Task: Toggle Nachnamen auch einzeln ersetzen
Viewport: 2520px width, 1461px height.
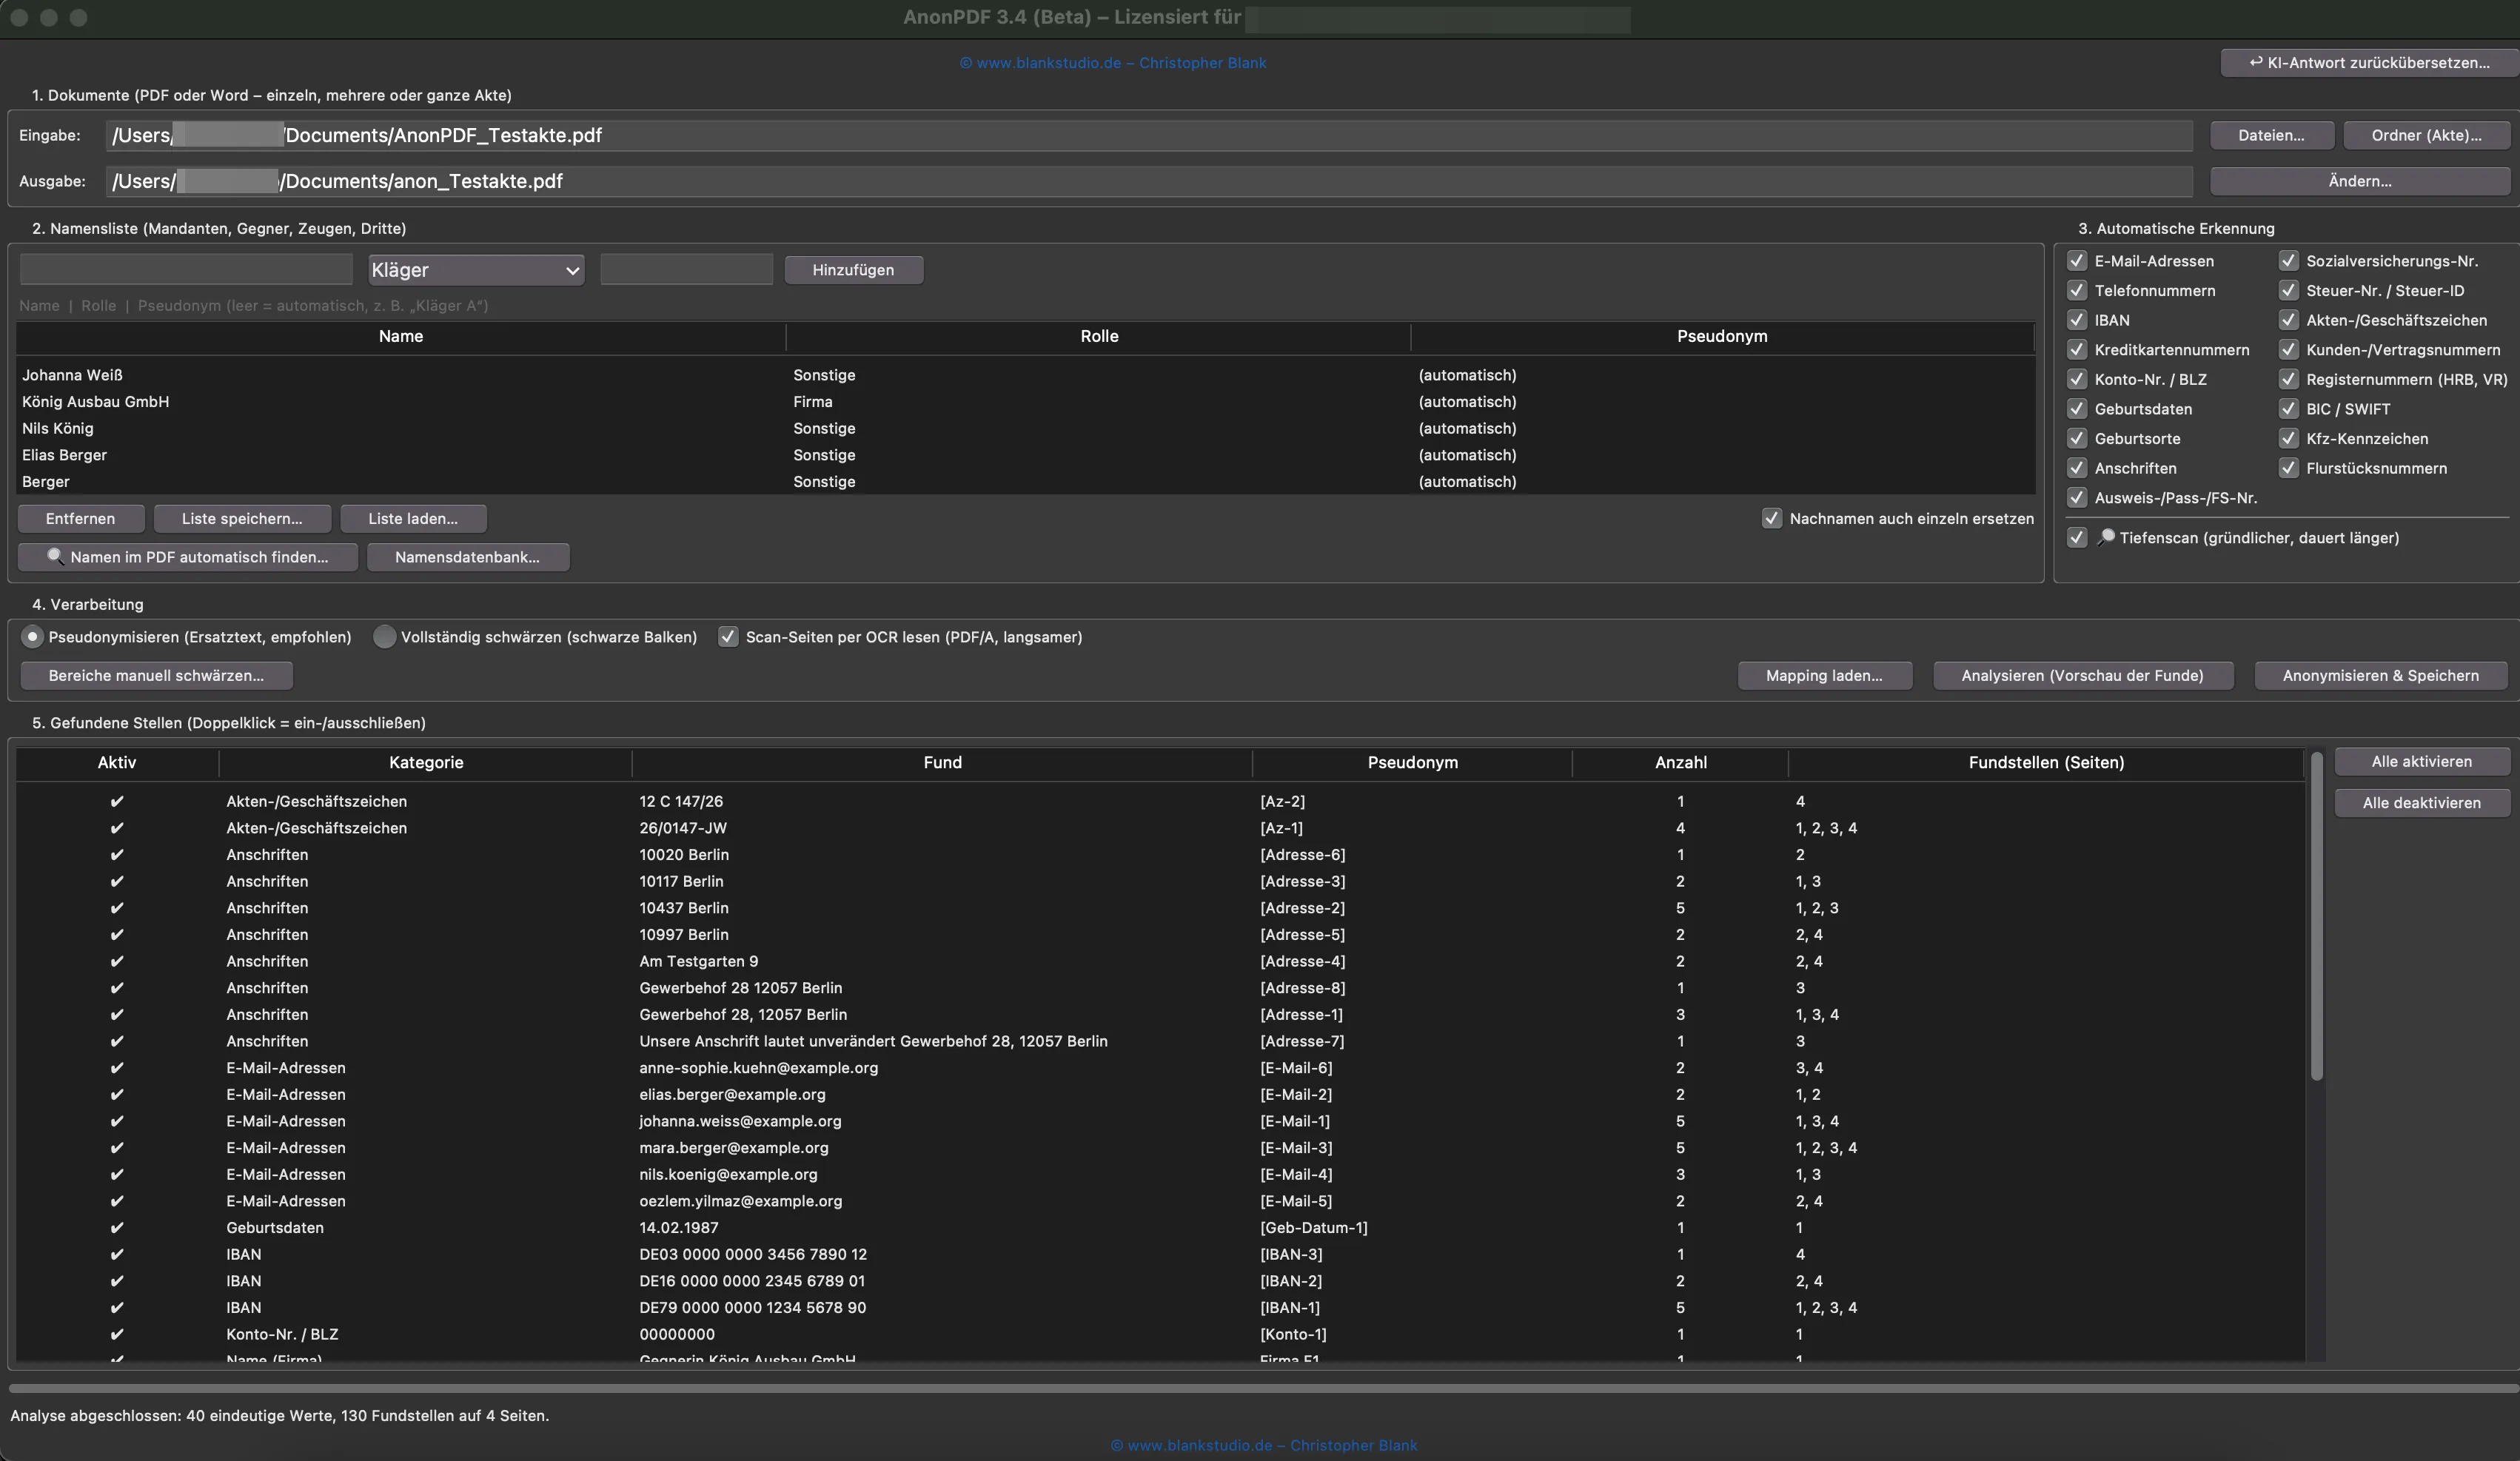Action: [x=1772, y=518]
